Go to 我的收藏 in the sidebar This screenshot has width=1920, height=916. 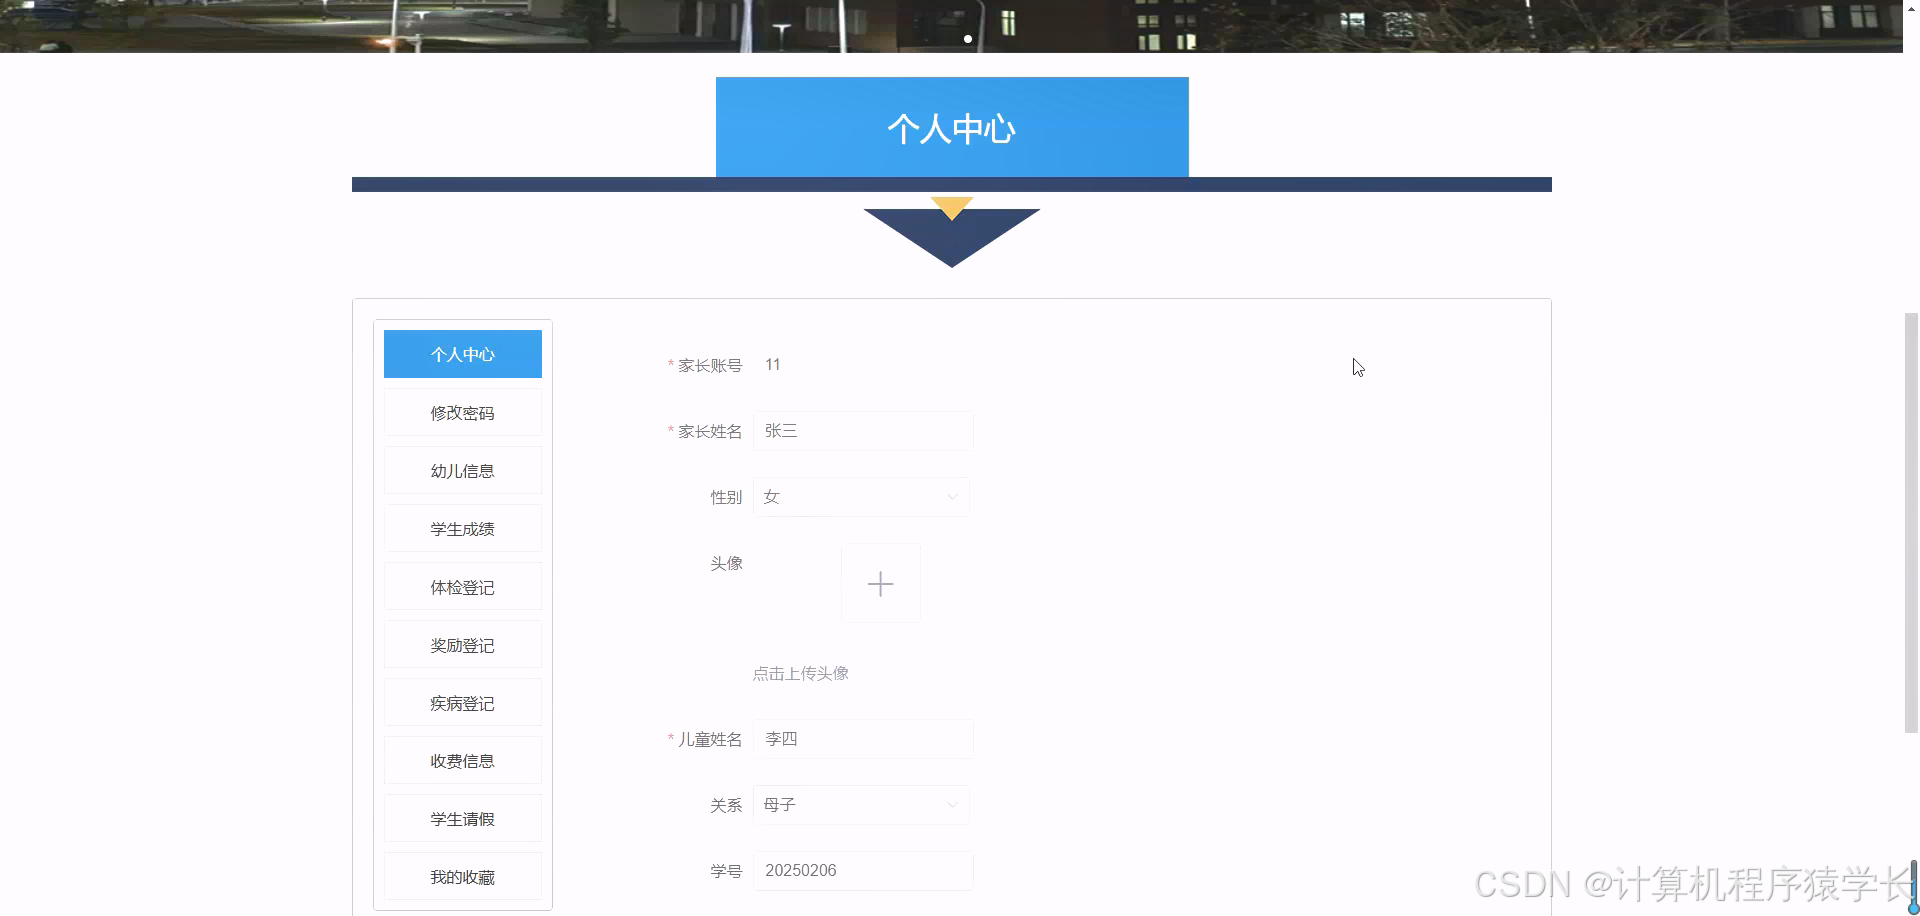pos(463,877)
